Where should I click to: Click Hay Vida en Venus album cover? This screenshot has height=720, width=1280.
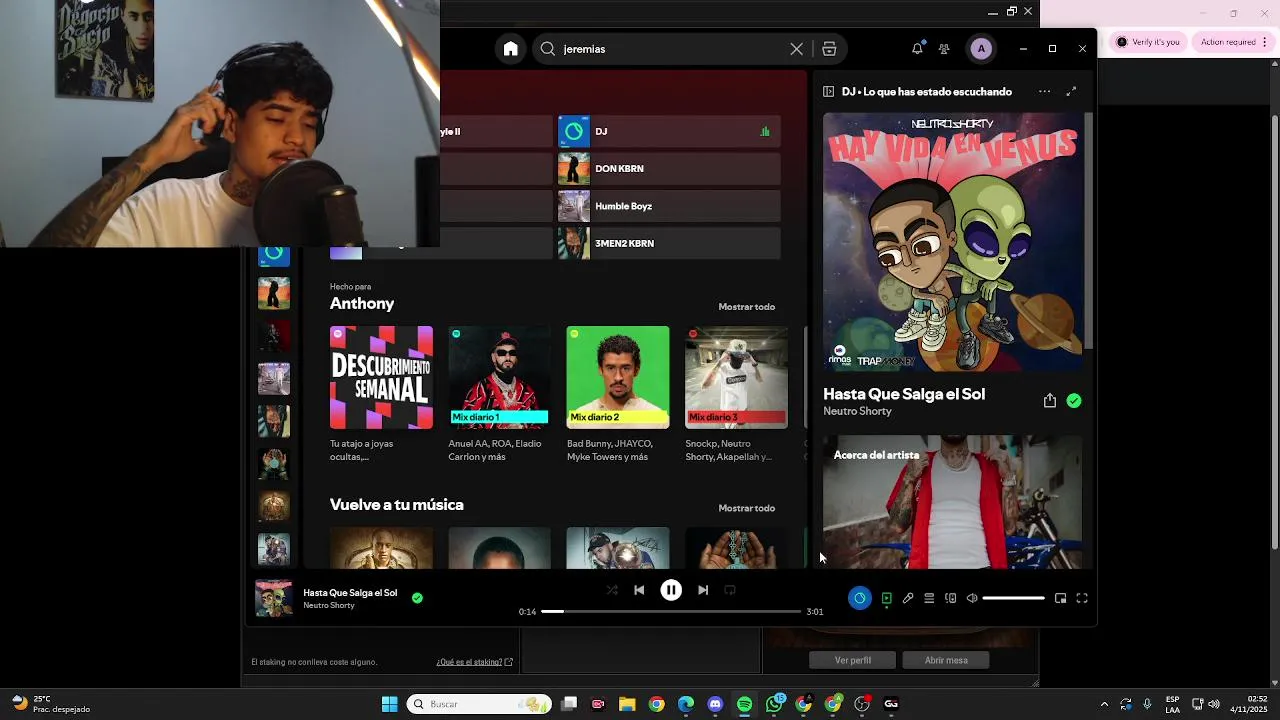coord(952,242)
